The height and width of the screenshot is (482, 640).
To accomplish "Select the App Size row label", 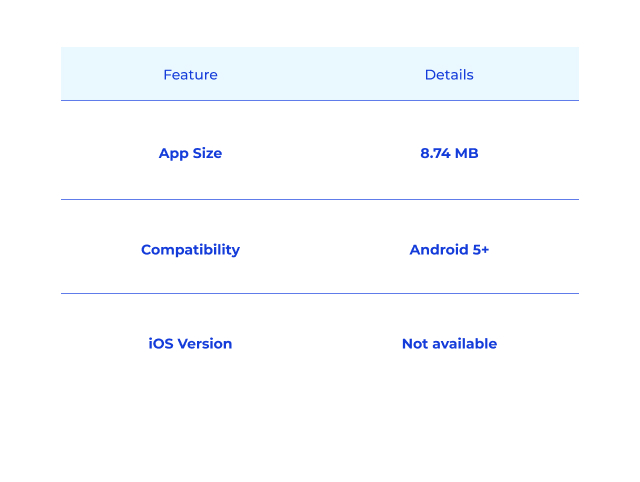I will pos(190,153).
